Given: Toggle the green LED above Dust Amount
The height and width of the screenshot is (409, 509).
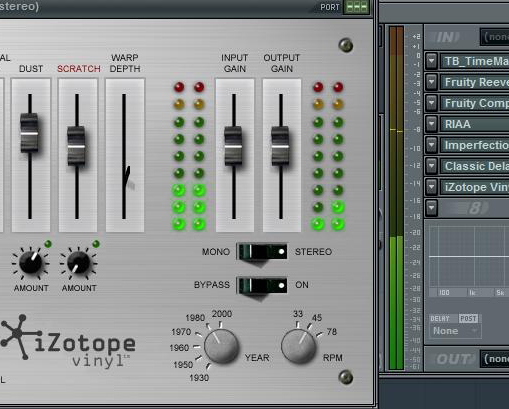Looking at the screenshot, I should tap(48, 244).
